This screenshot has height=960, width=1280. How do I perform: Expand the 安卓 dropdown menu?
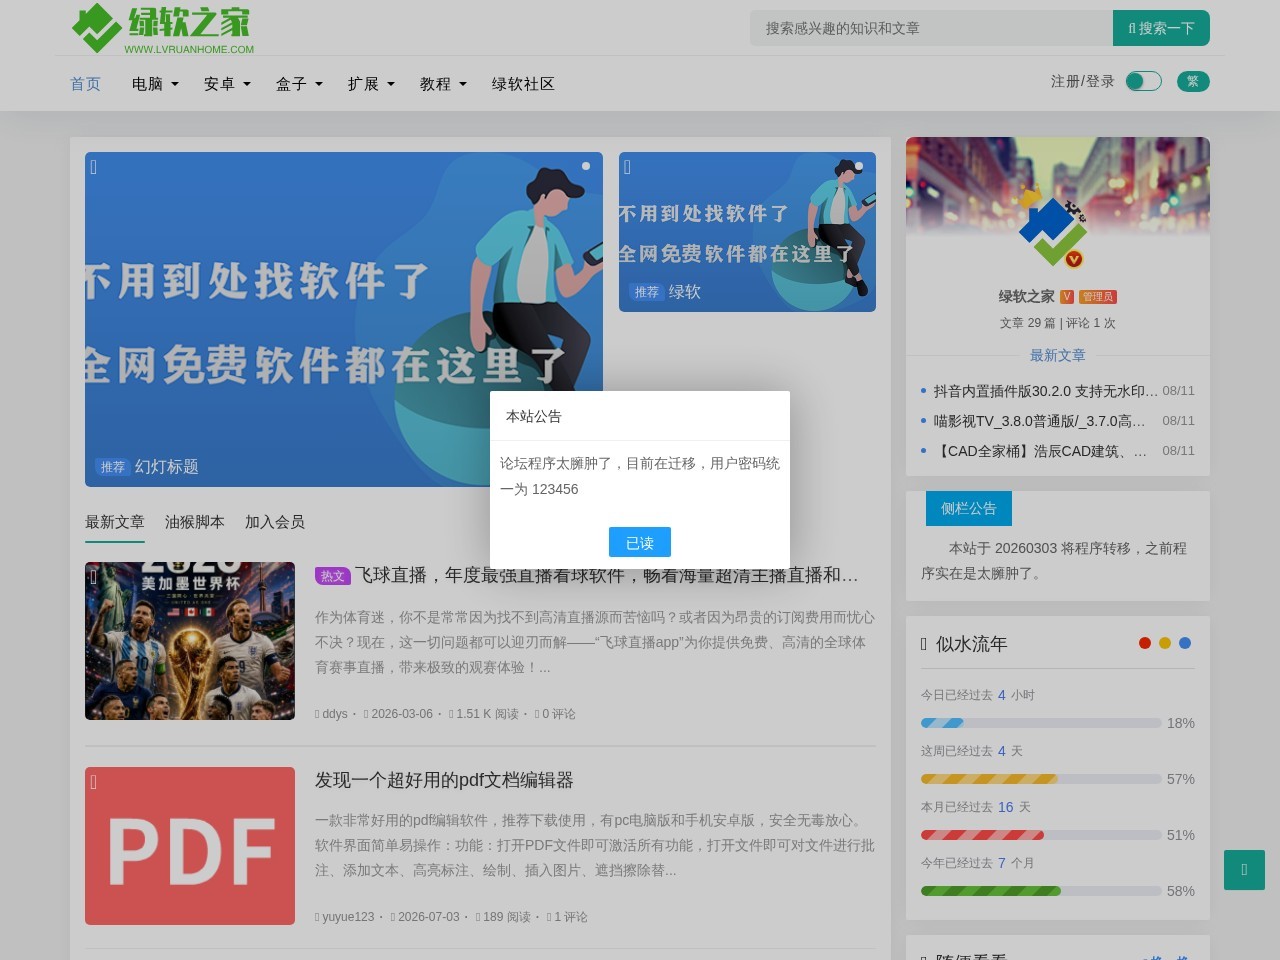click(x=227, y=84)
